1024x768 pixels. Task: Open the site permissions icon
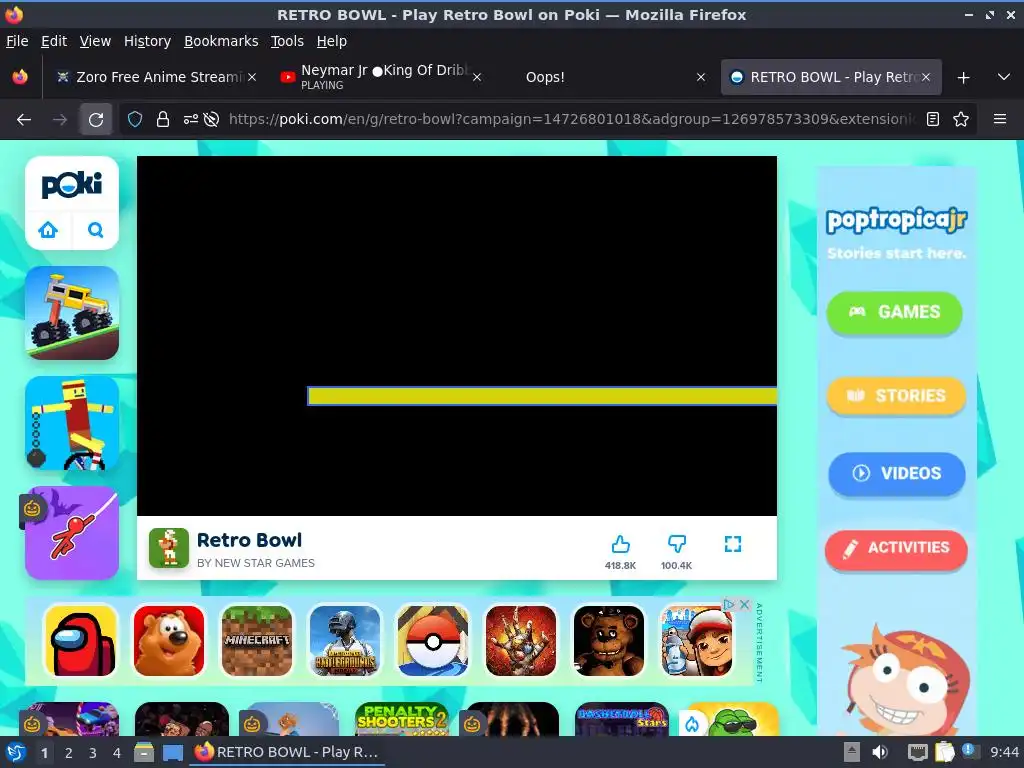(191, 120)
